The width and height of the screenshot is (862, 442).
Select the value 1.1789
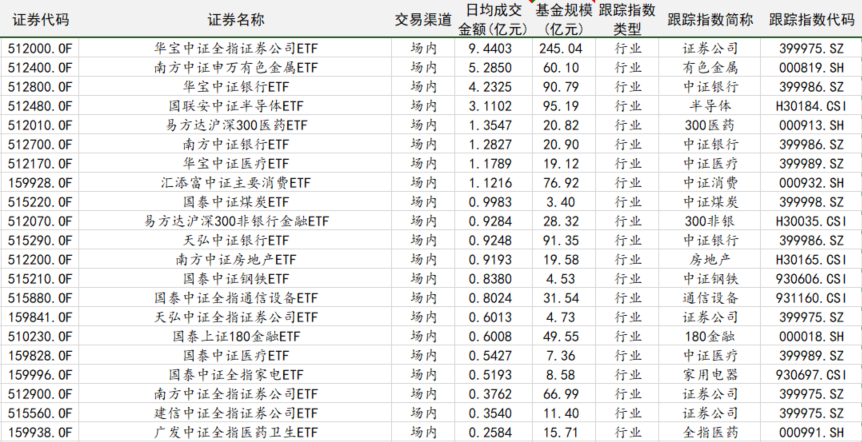[490, 164]
